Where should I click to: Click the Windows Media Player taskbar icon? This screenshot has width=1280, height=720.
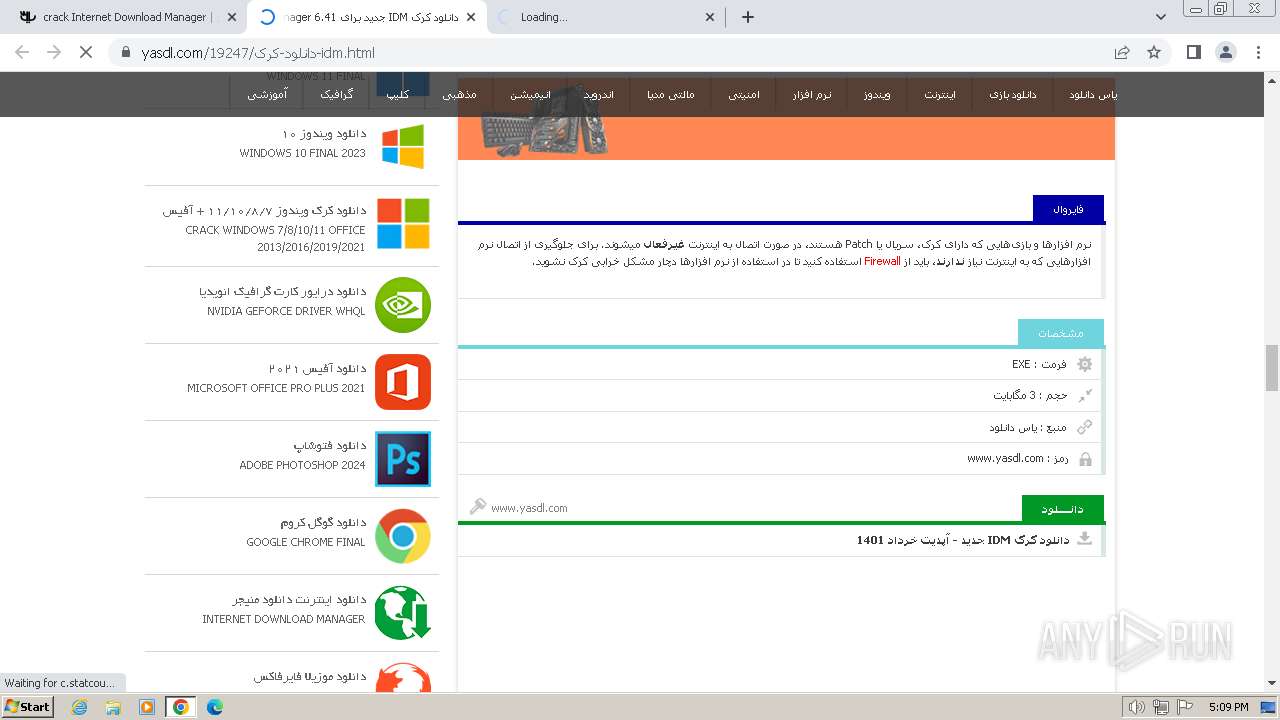147,707
